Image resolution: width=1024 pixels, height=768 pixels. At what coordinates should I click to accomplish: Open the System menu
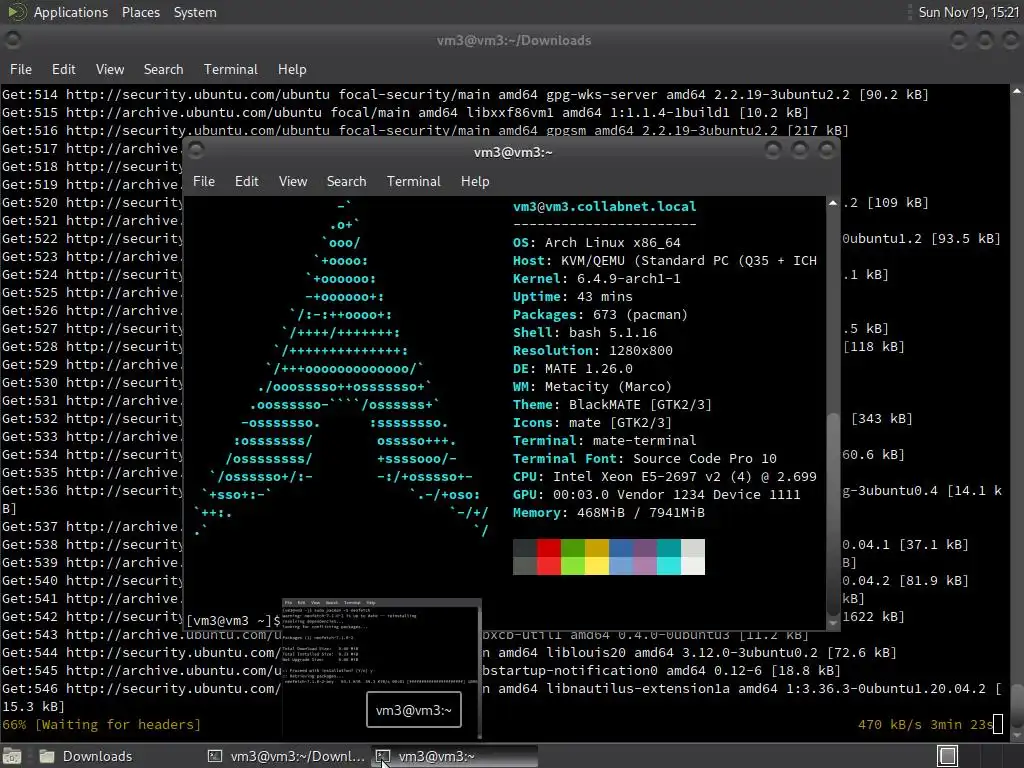[x=195, y=12]
